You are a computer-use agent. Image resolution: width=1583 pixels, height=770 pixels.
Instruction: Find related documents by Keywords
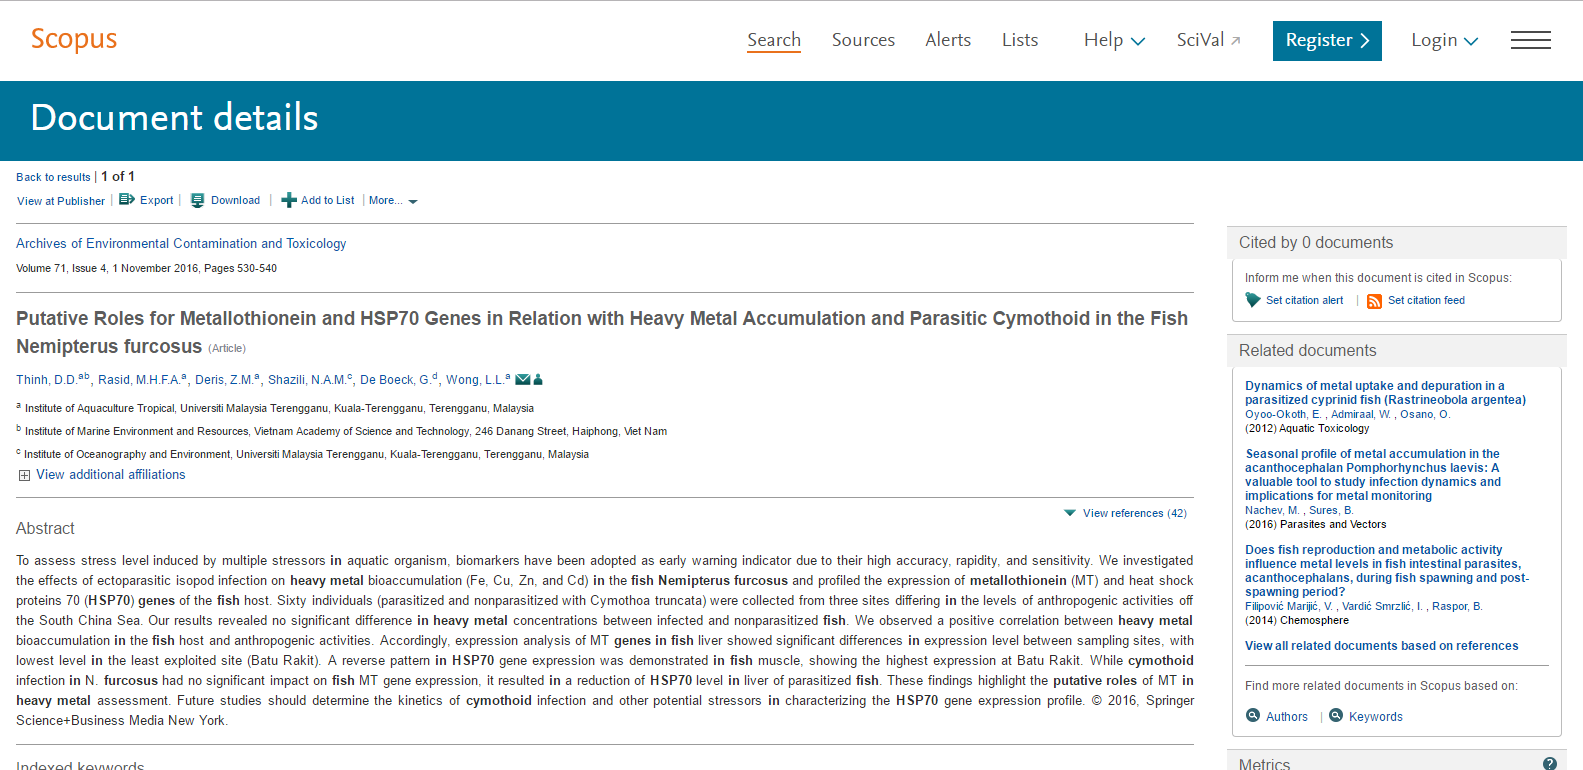click(1366, 716)
